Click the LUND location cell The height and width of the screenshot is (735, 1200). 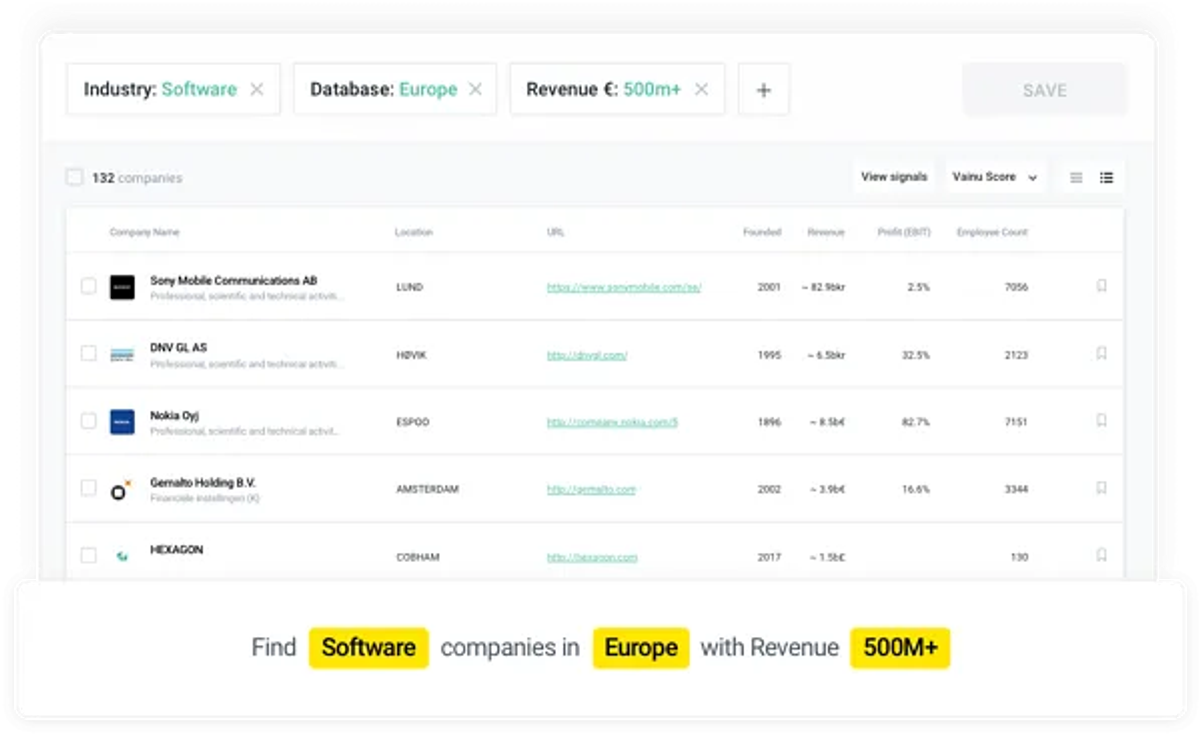[x=410, y=287]
